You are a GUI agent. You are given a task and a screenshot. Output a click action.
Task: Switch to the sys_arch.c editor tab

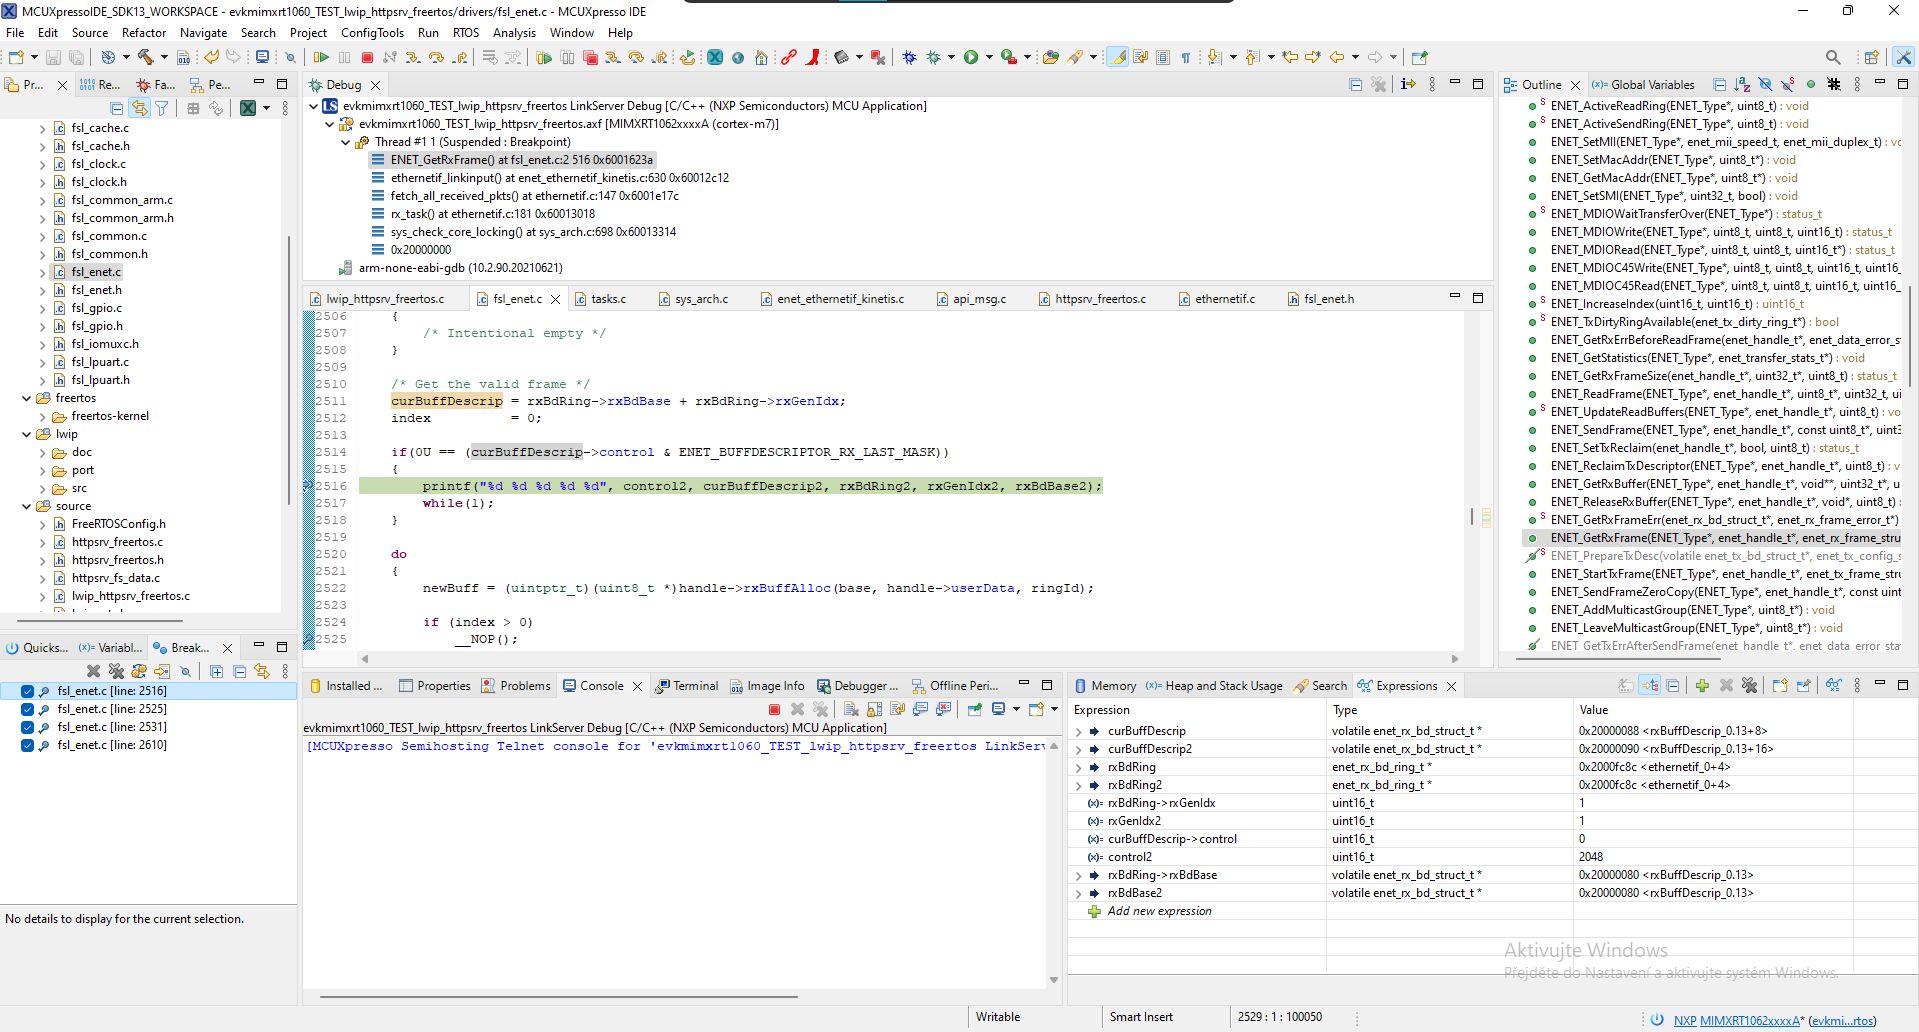(x=701, y=298)
